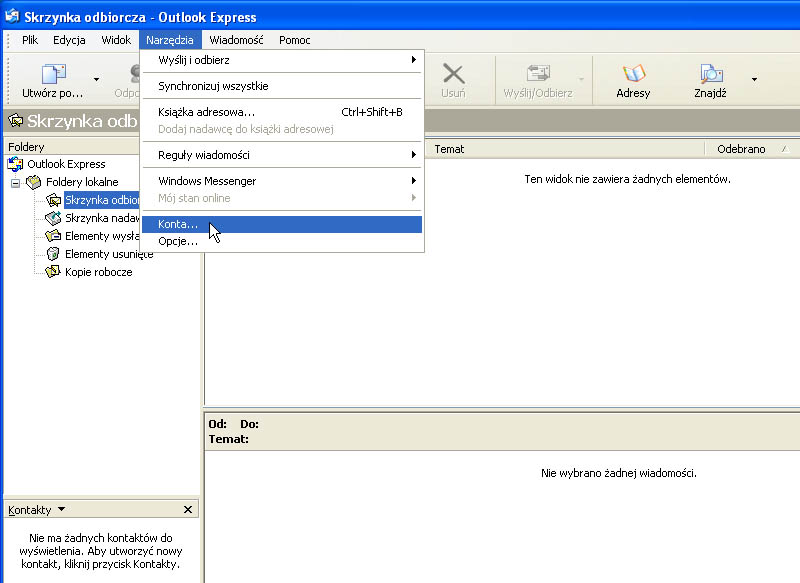Select Książka adresowa... menu entry

pyautogui.click(x=282, y=112)
